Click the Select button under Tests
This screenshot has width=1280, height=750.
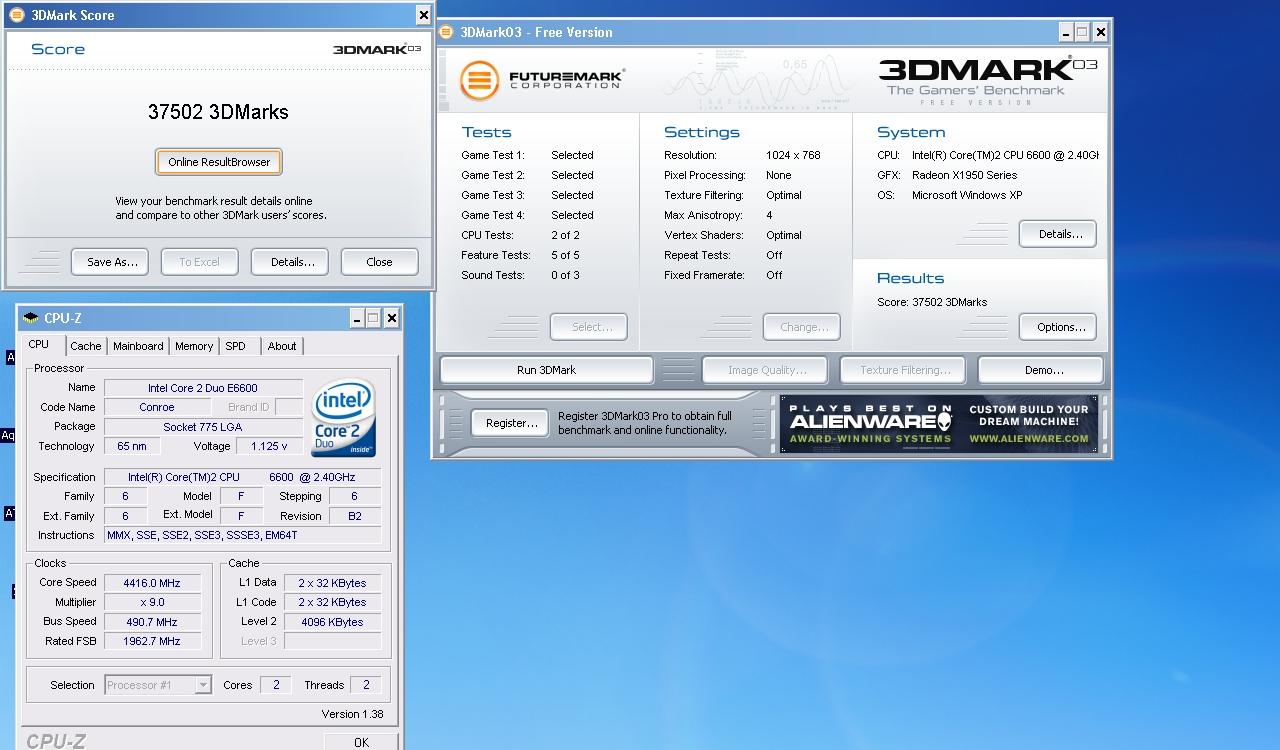588,327
